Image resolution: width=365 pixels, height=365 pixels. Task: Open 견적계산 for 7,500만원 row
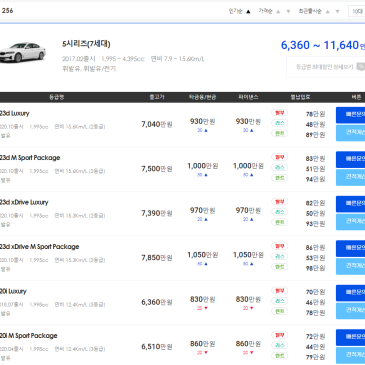(350, 177)
